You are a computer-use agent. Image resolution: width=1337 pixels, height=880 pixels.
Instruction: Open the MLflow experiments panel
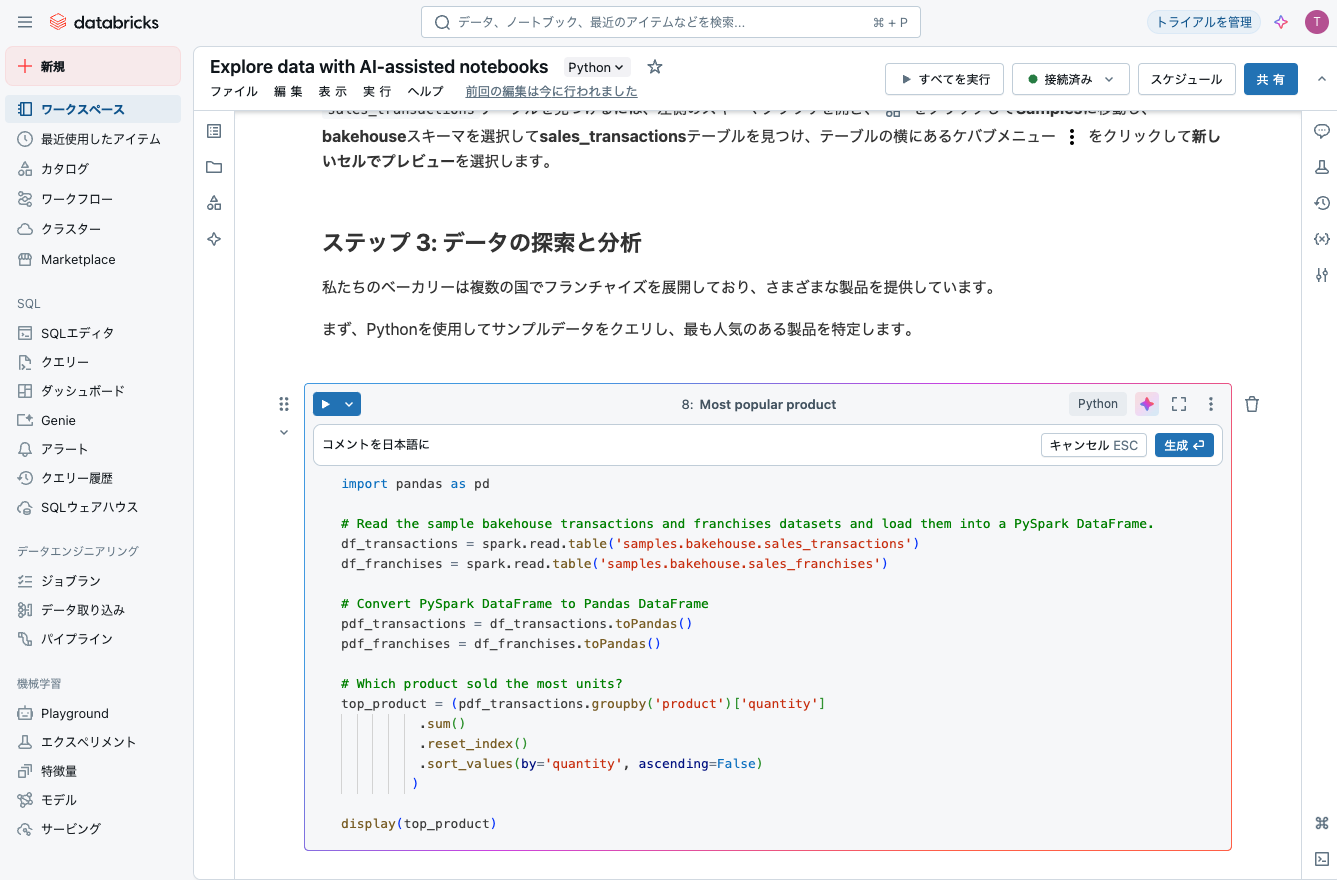tap(1321, 167)
